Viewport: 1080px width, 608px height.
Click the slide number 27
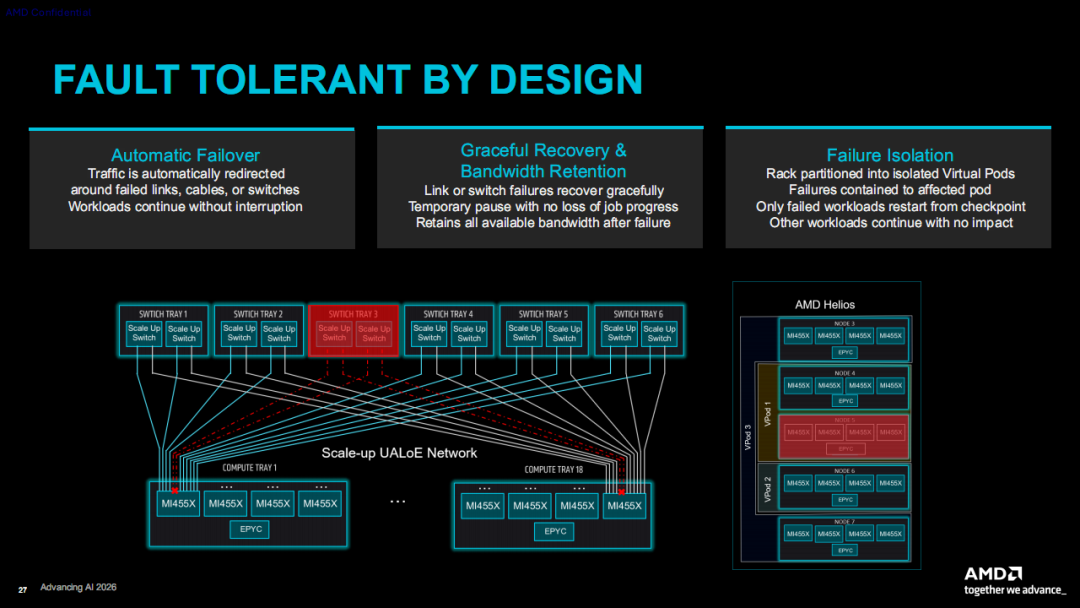point(23,590)
